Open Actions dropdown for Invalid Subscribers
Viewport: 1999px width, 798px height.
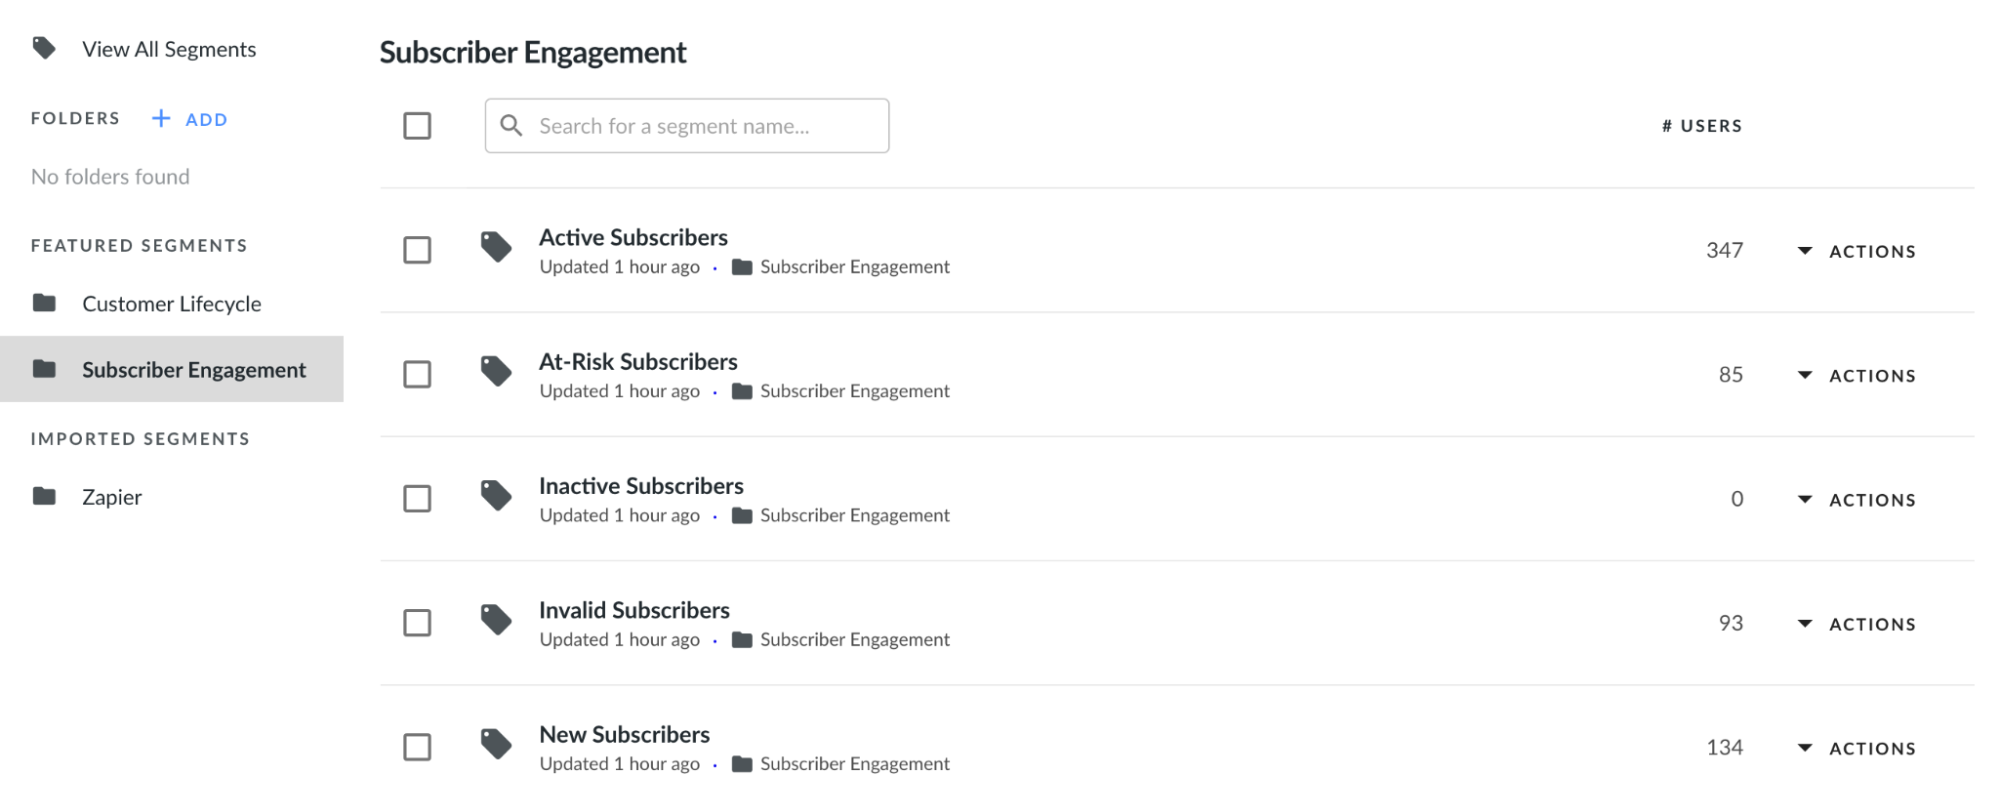1857,624
